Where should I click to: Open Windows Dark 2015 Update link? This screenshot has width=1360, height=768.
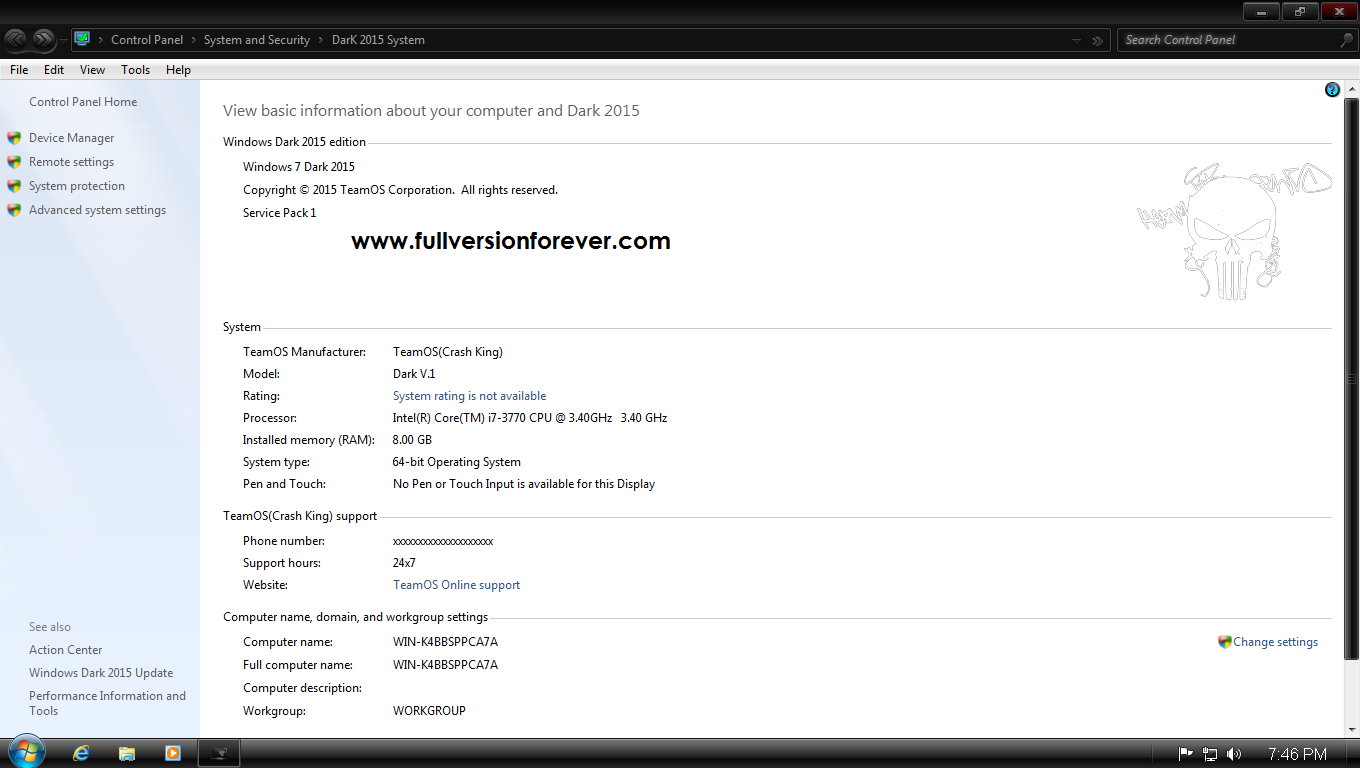click(x=101, y=673)
